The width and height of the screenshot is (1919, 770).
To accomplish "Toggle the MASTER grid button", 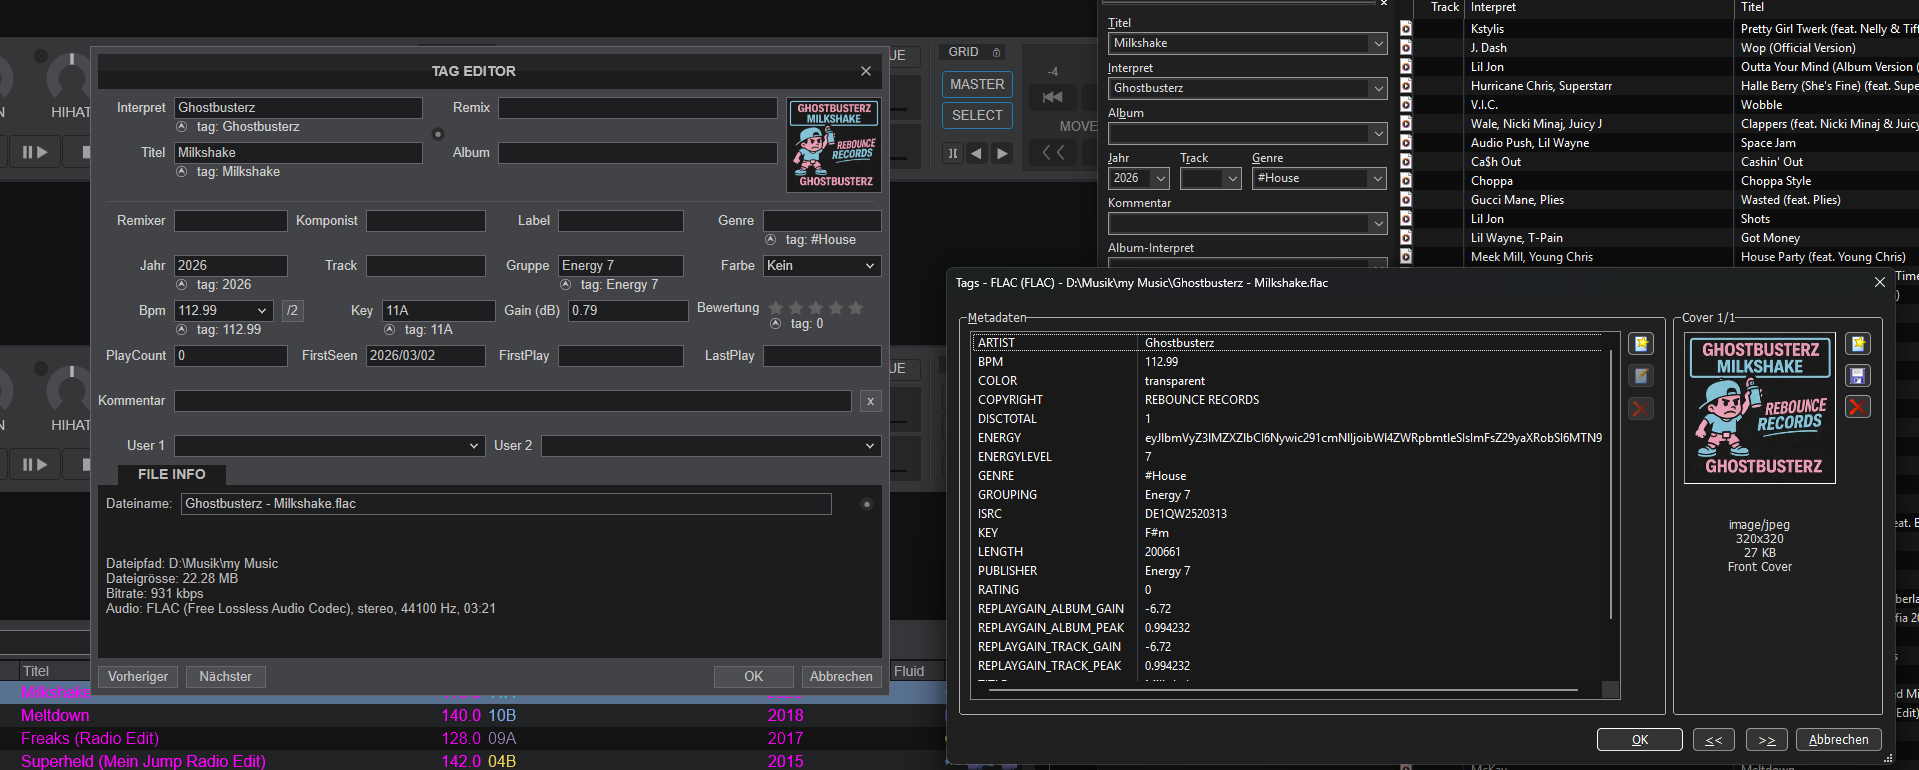I will coord(976,85).
